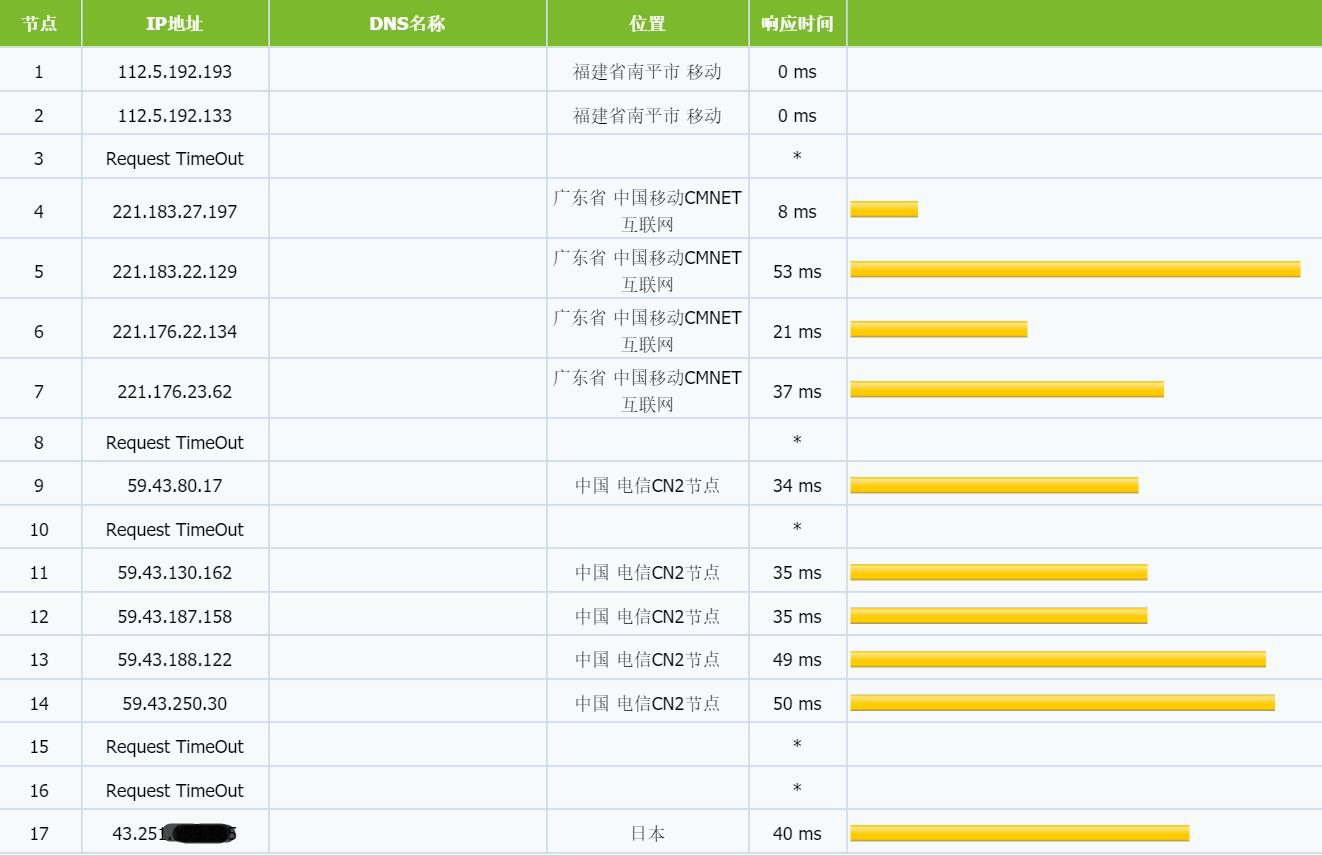Screen dimensions: 1322x855
Task: Click 广东省 中国移动CMNET location in node 4 row
Action: pos(647,211)
